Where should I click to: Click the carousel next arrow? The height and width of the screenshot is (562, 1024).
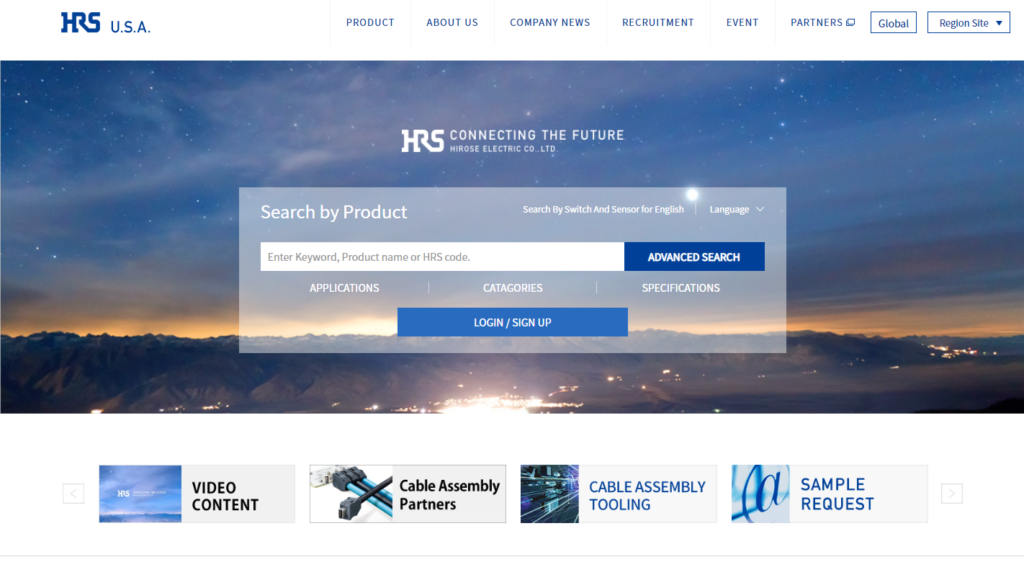[952, 493]
